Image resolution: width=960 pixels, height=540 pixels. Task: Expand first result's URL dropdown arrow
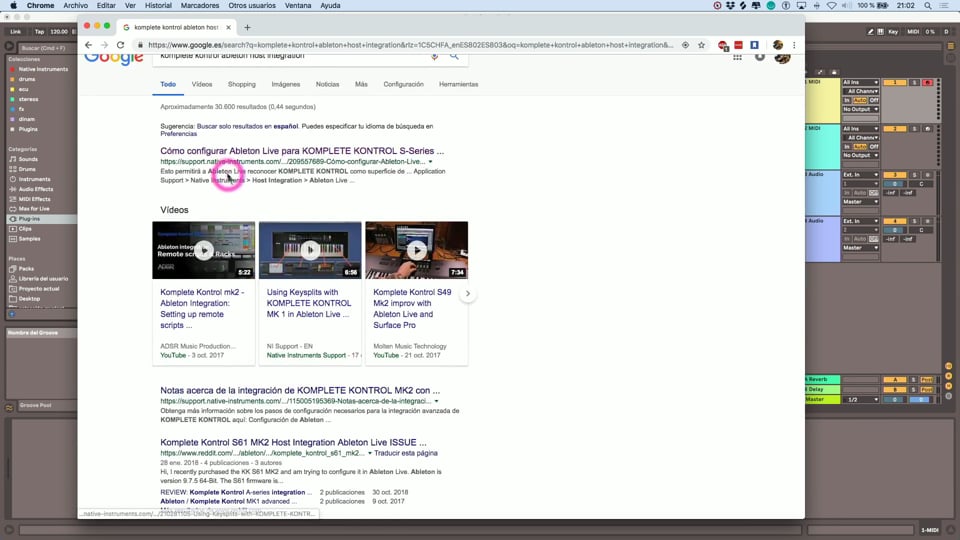pos(430,162)
